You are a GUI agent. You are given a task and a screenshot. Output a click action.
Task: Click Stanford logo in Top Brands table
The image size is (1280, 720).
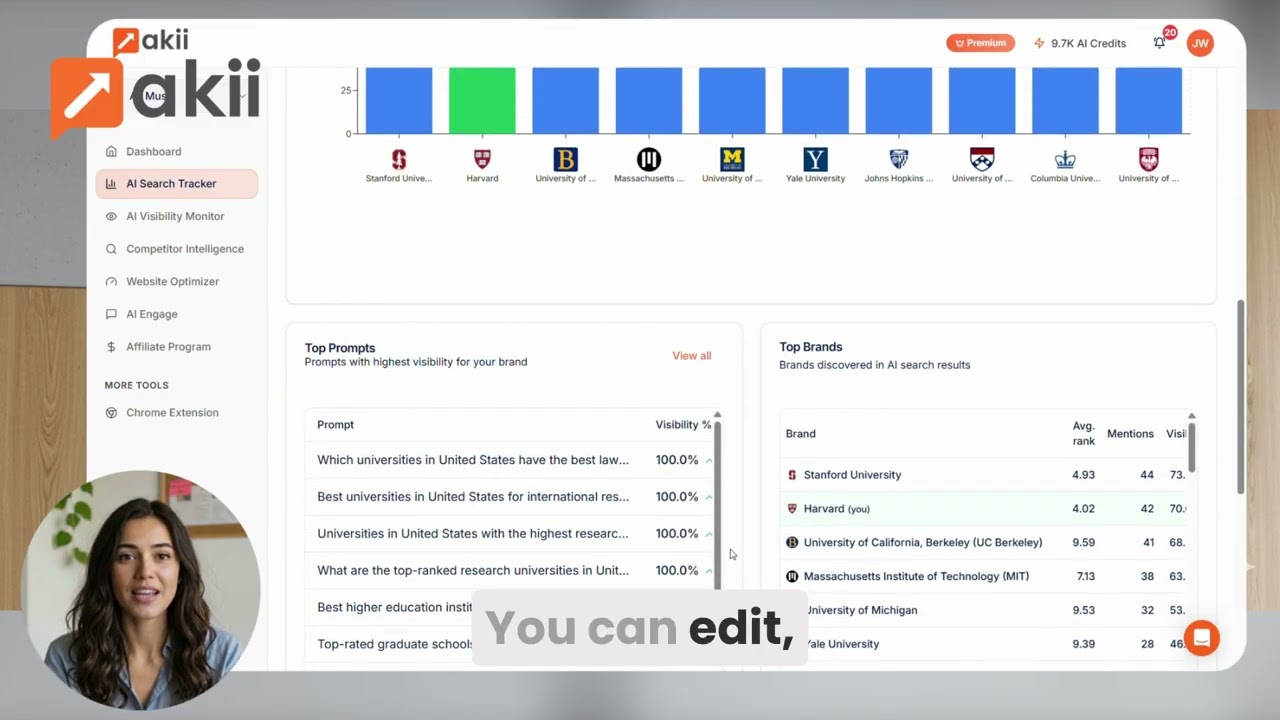tap(792, 475)
